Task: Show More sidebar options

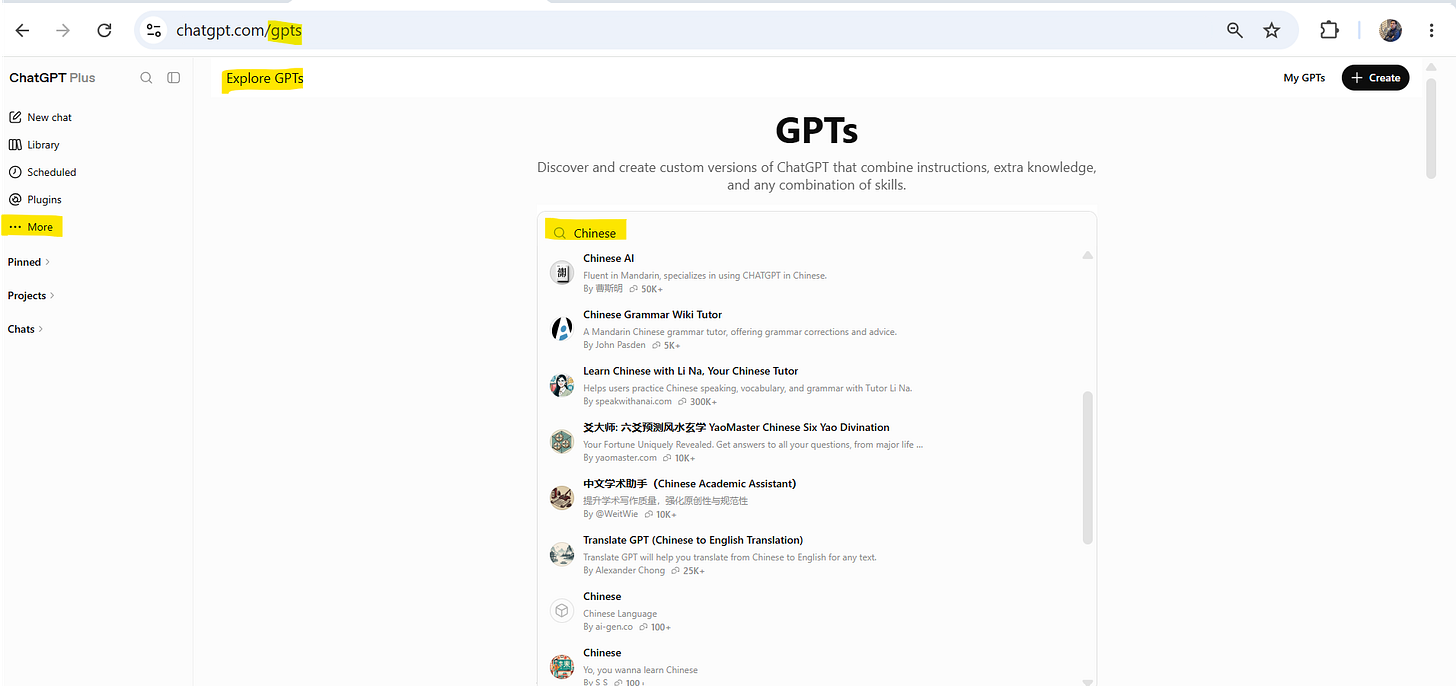Action: point(32,227)
